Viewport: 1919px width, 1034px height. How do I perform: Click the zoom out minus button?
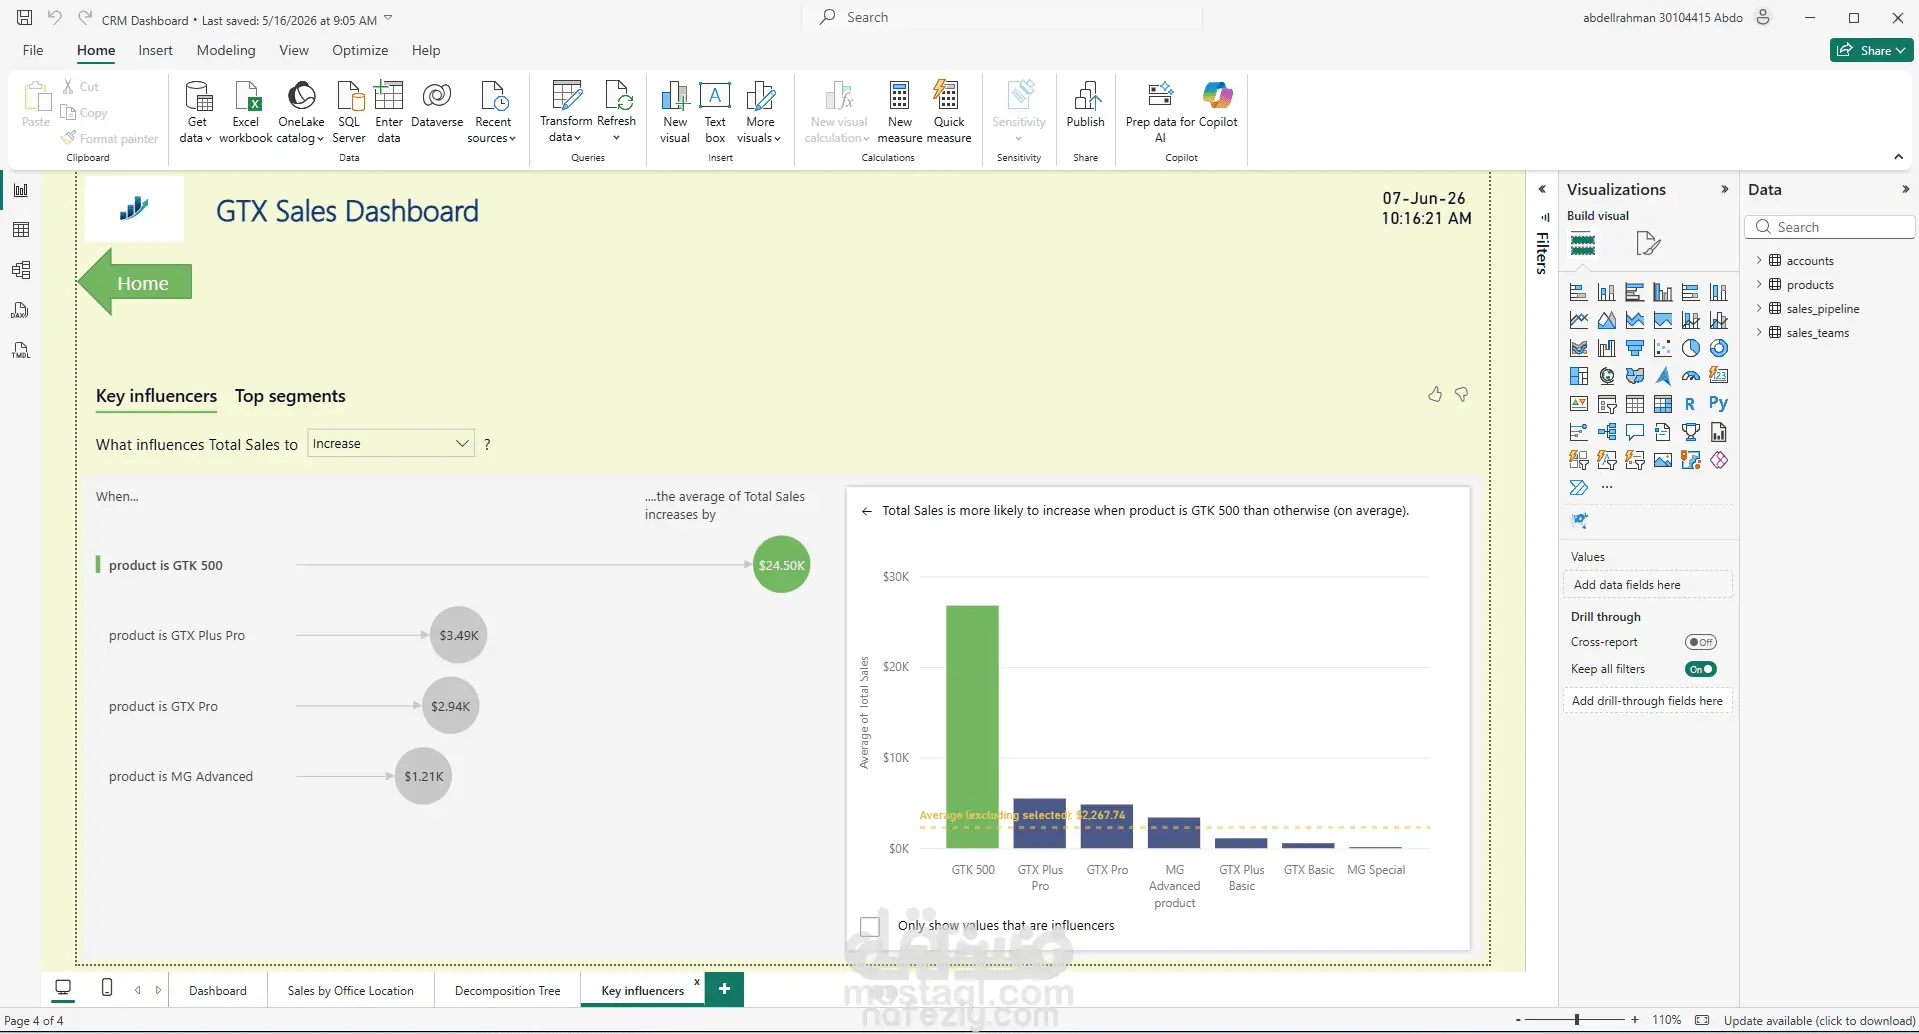(1518, 1020)
